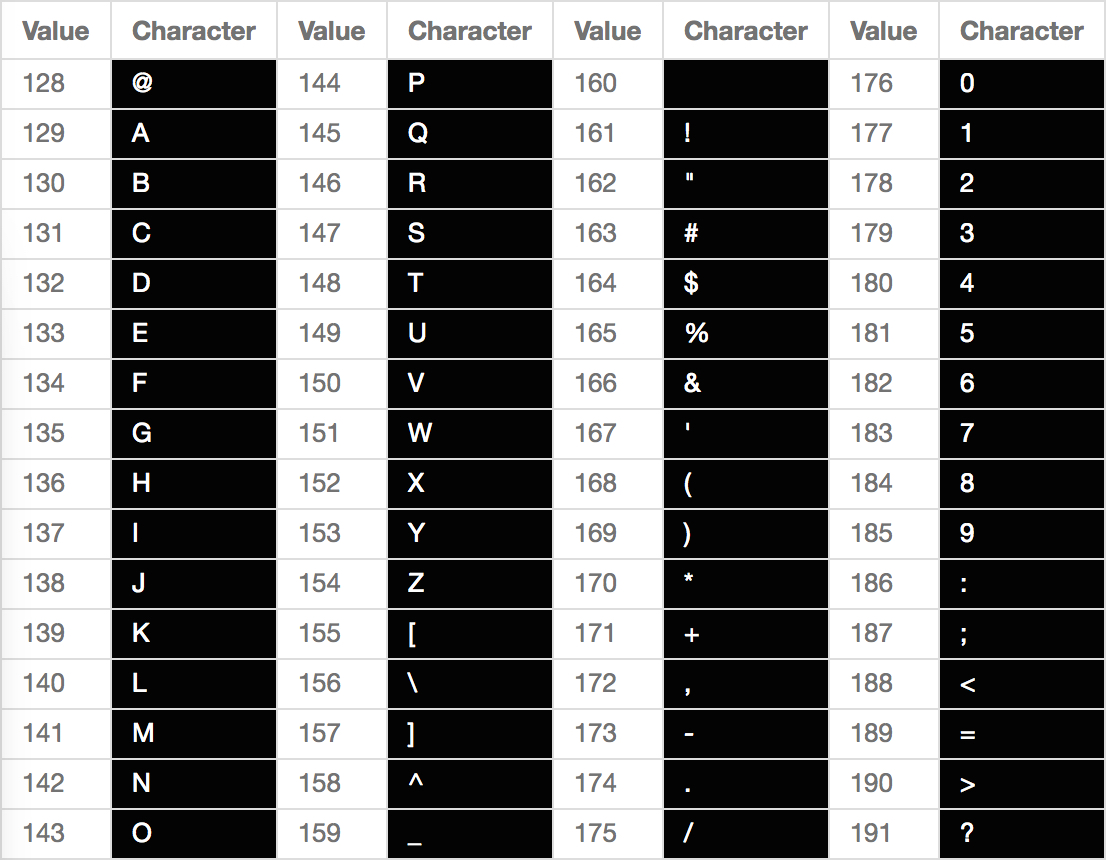Click the last Character column header

click(x=1021, y=30)
